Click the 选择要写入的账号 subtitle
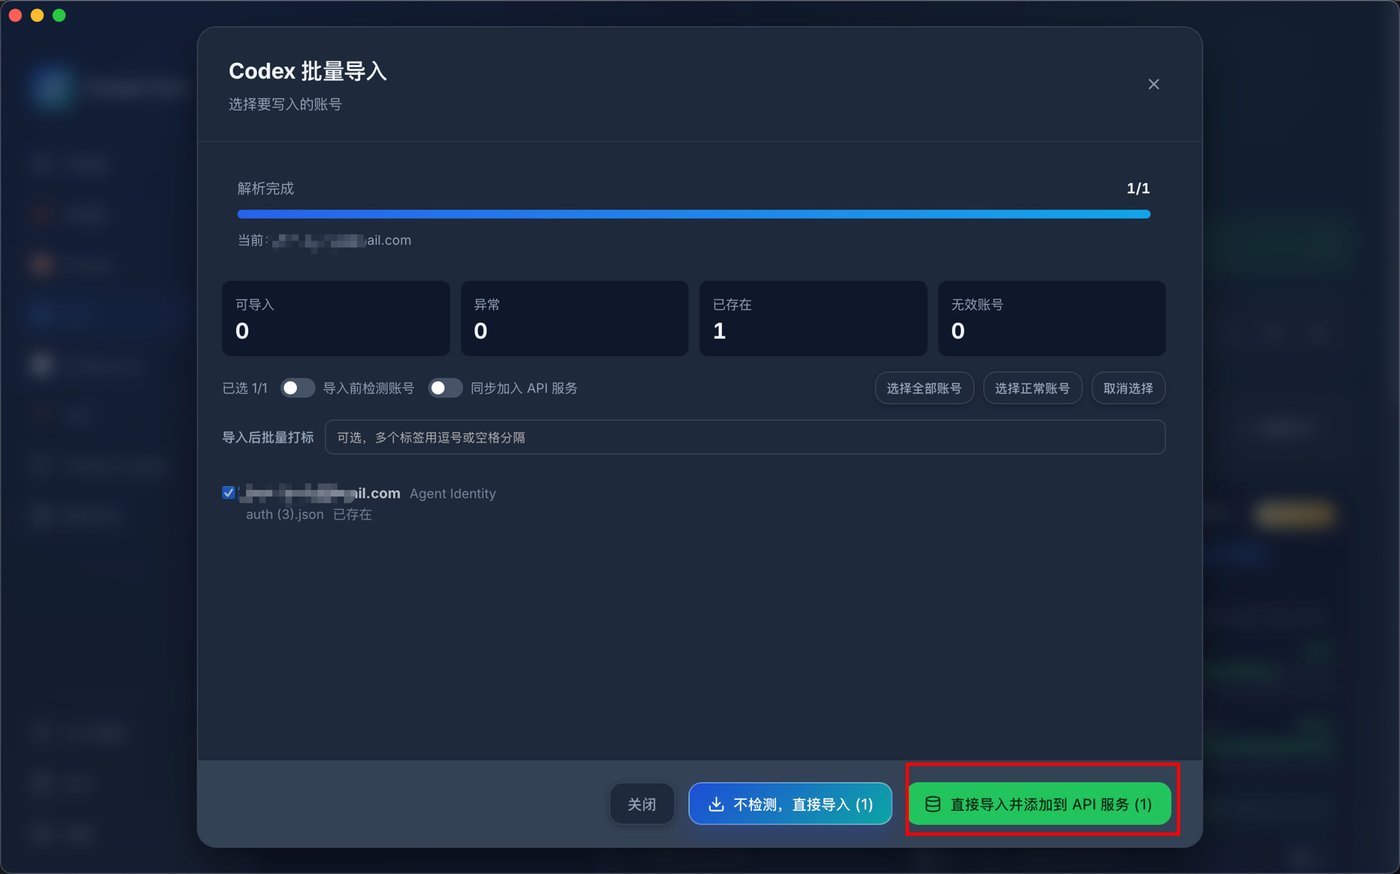Image resolution: width=1400 pixels, height=874 pixels. 285,104
